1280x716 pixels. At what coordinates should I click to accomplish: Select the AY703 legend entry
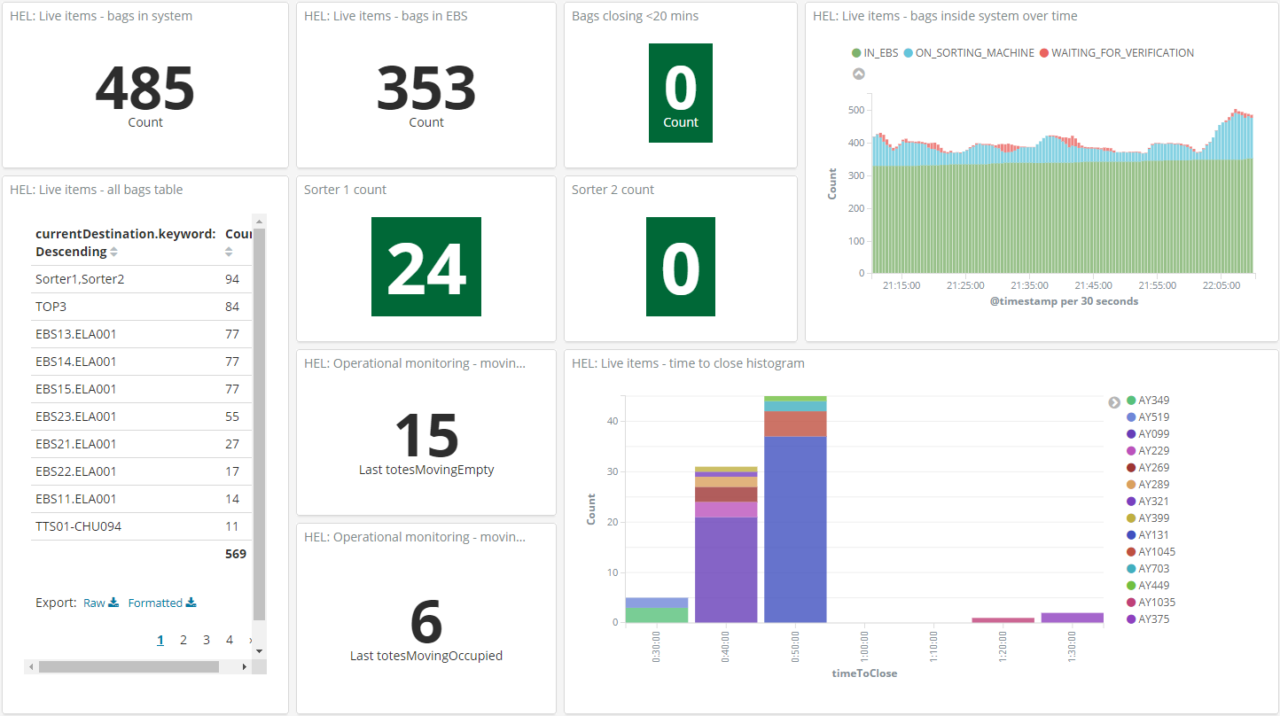tap(1147, 569)
